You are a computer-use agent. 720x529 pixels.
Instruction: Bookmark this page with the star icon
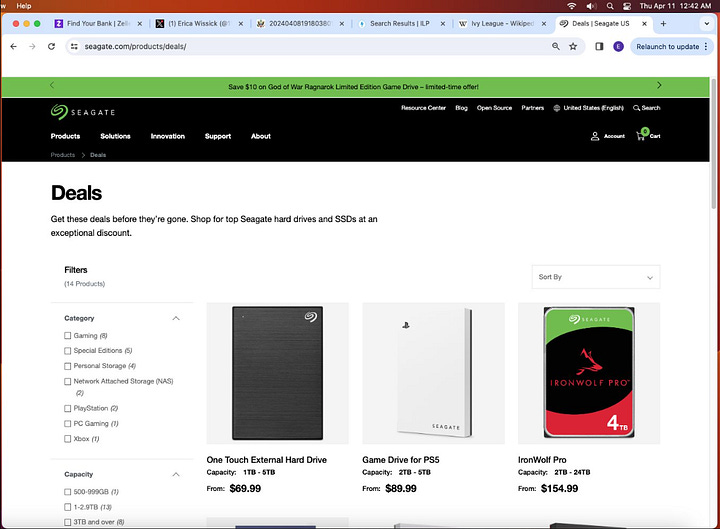(x=573, y=46)
